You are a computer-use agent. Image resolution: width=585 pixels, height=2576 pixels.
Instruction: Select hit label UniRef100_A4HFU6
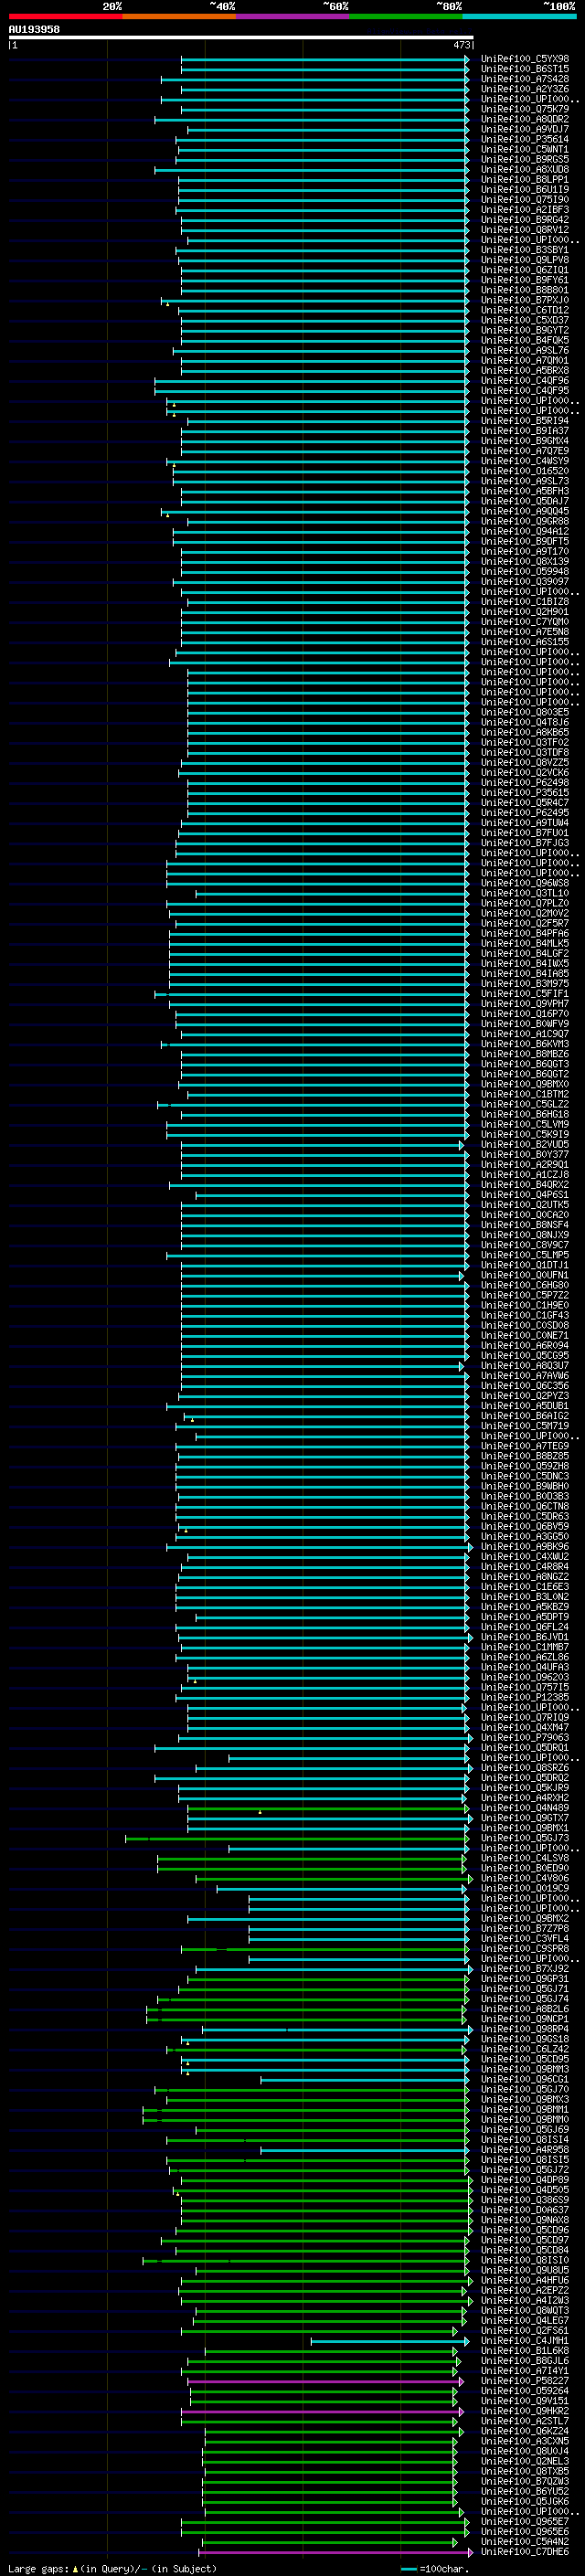pyautogui.click(x=525, y=2280)
